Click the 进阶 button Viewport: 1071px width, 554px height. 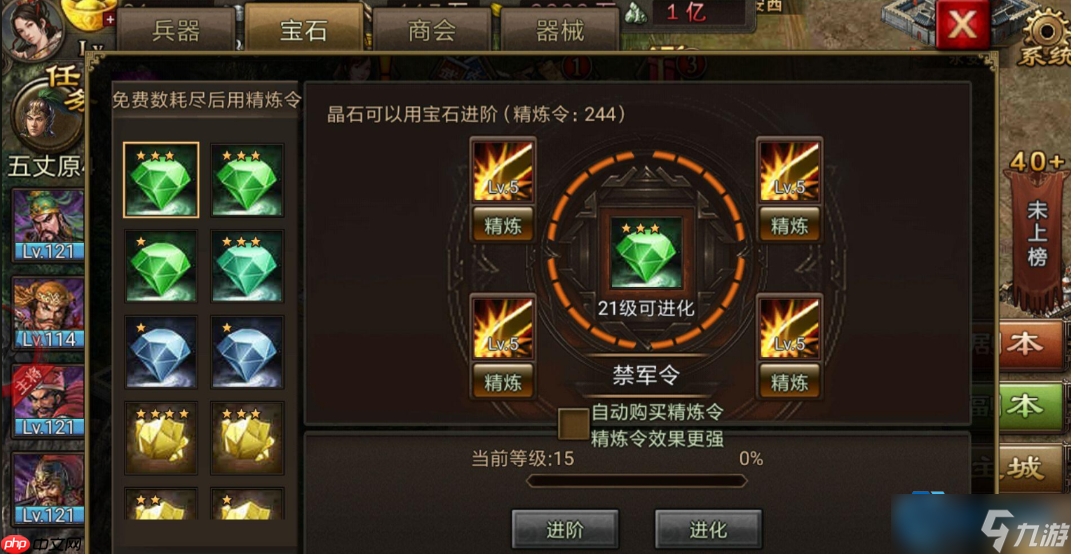565,529
